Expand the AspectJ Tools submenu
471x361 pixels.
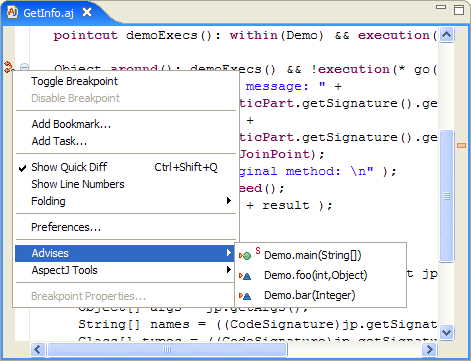coord(125,270)
